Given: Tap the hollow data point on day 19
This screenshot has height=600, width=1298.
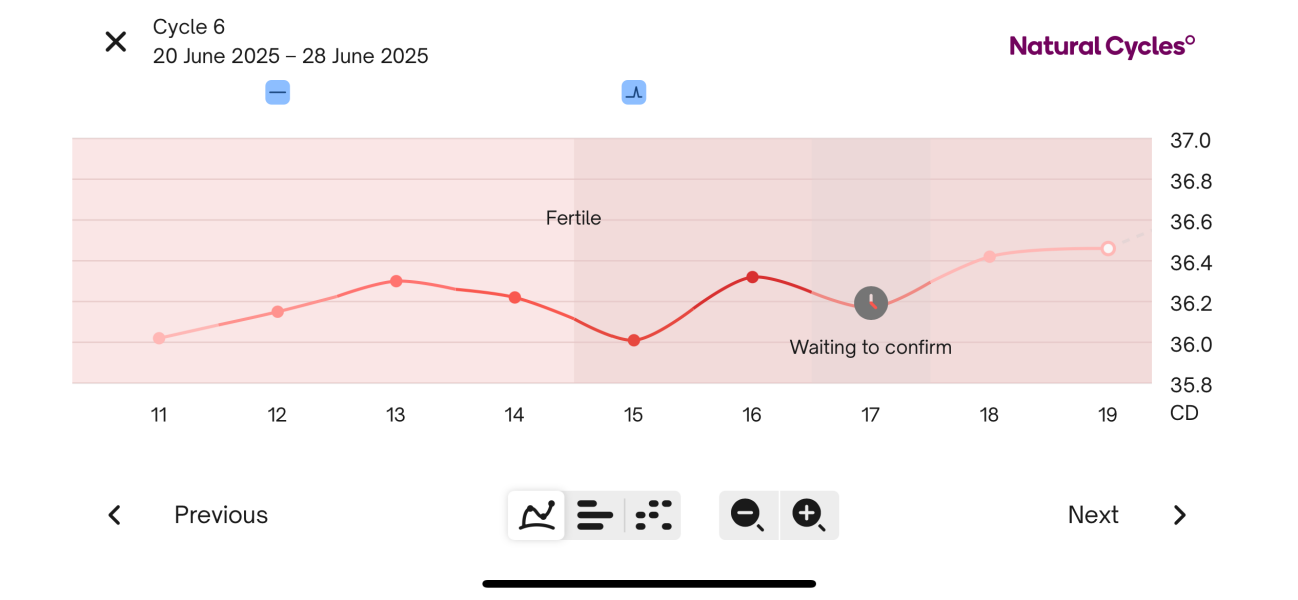Looking at the screenshot, I should tap(1108, 248).
